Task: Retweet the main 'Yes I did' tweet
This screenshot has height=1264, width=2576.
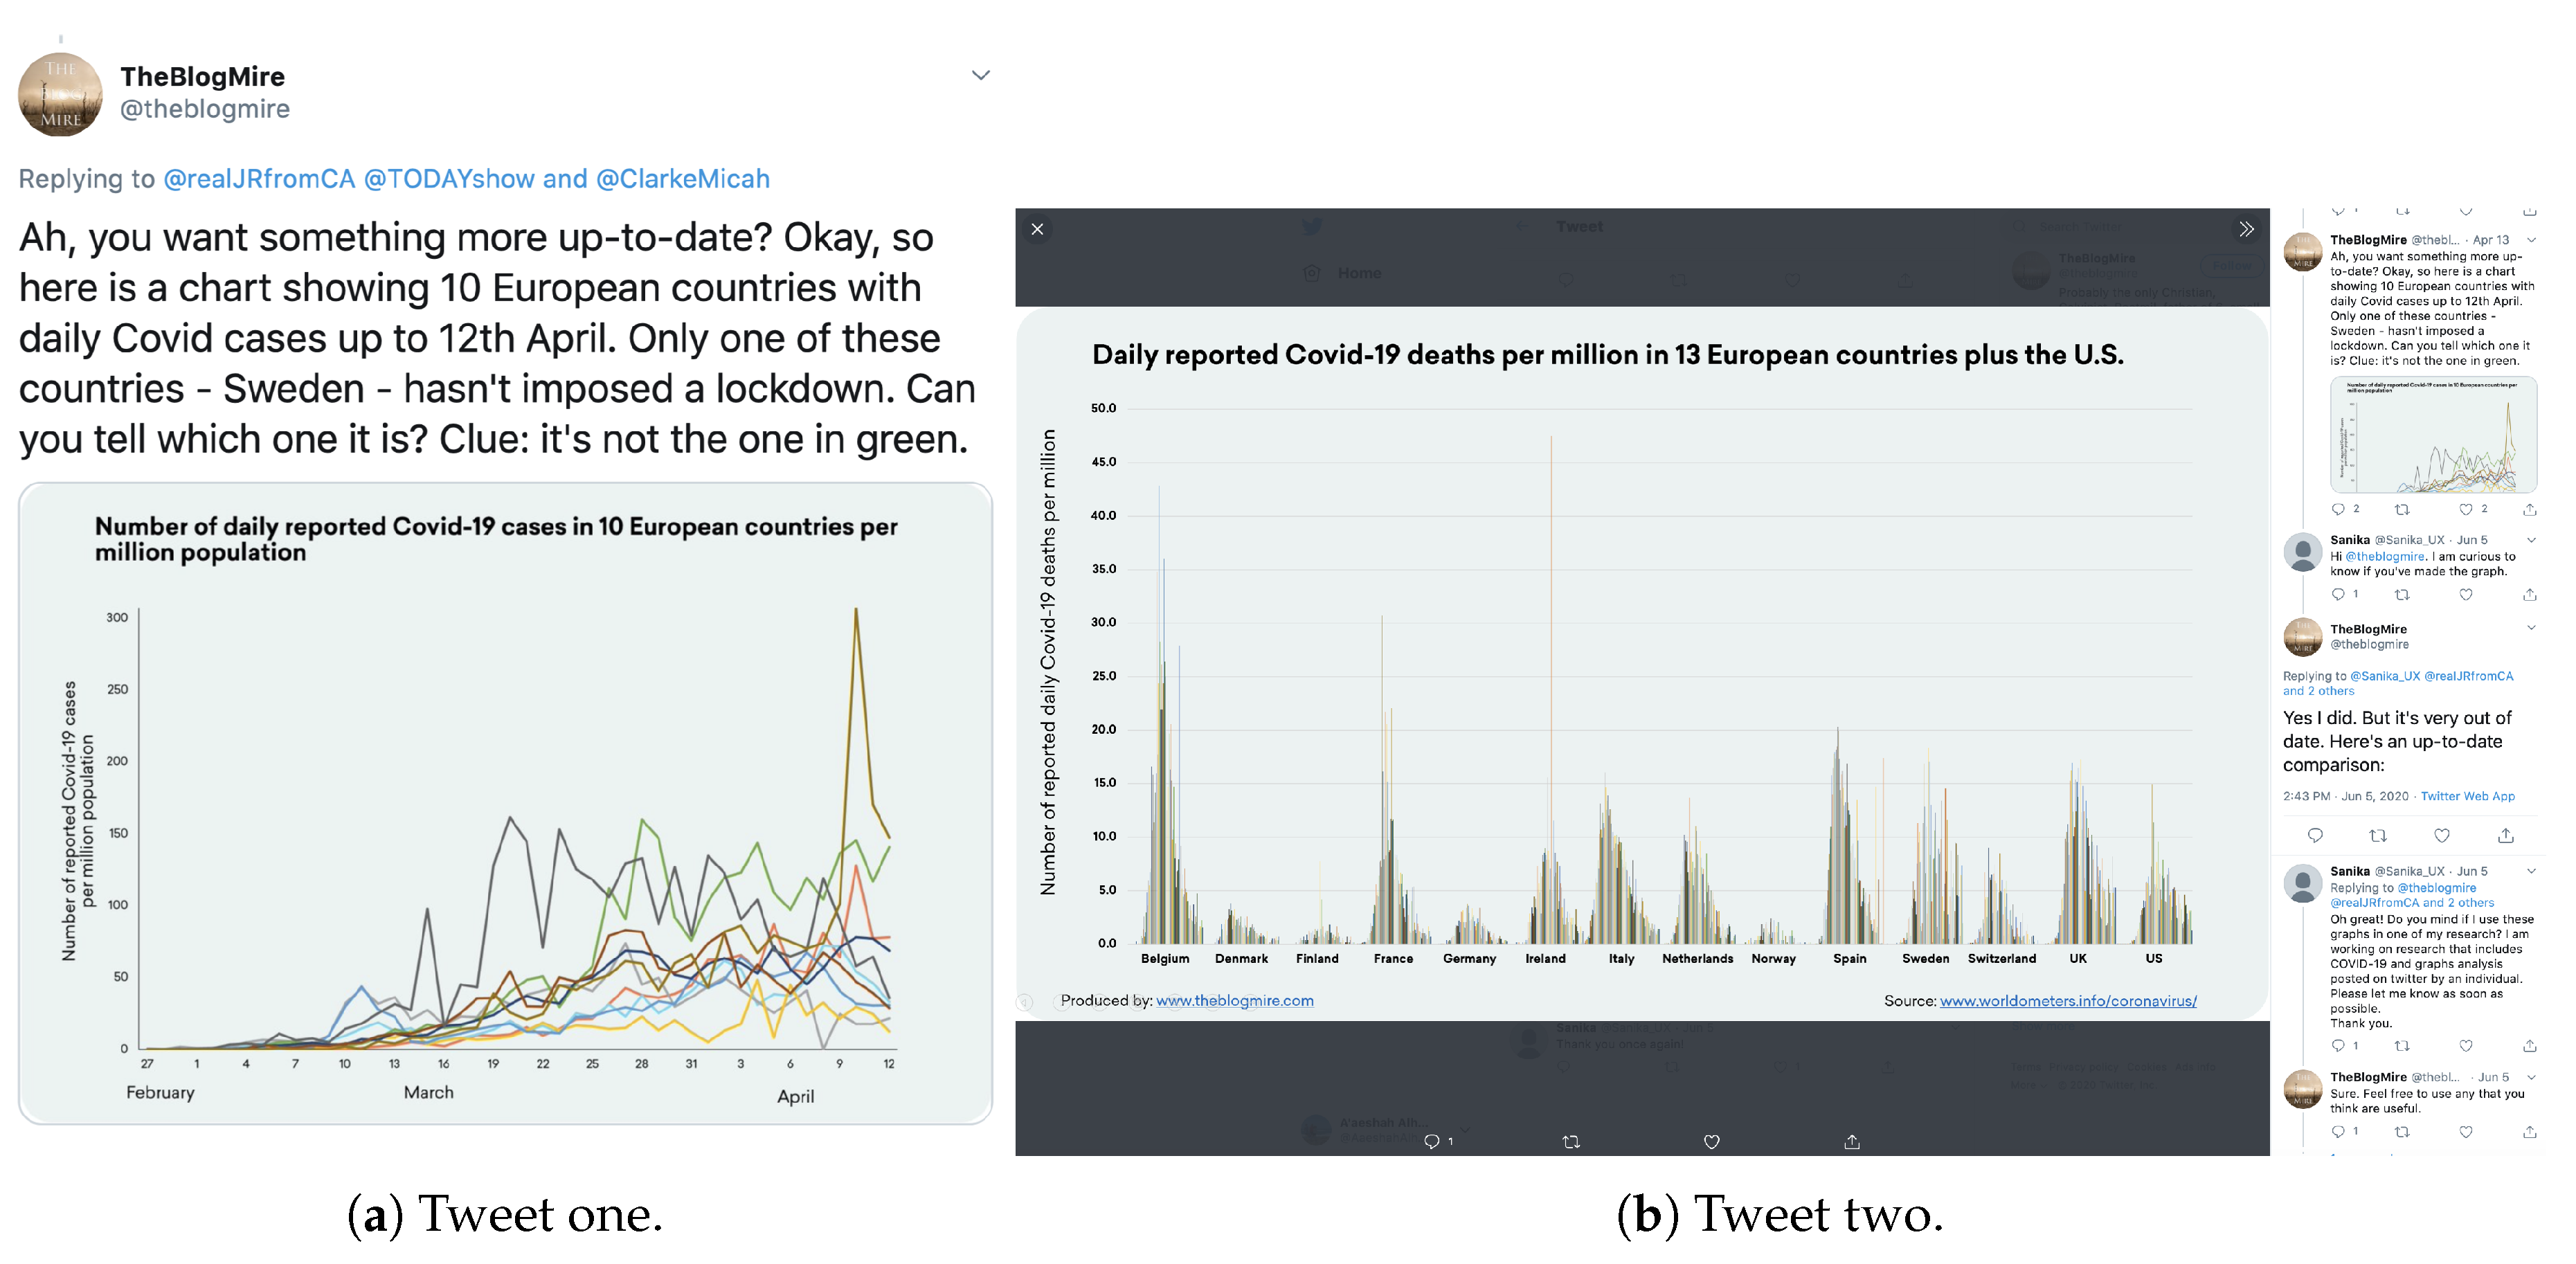Action: pos(2378,835)
